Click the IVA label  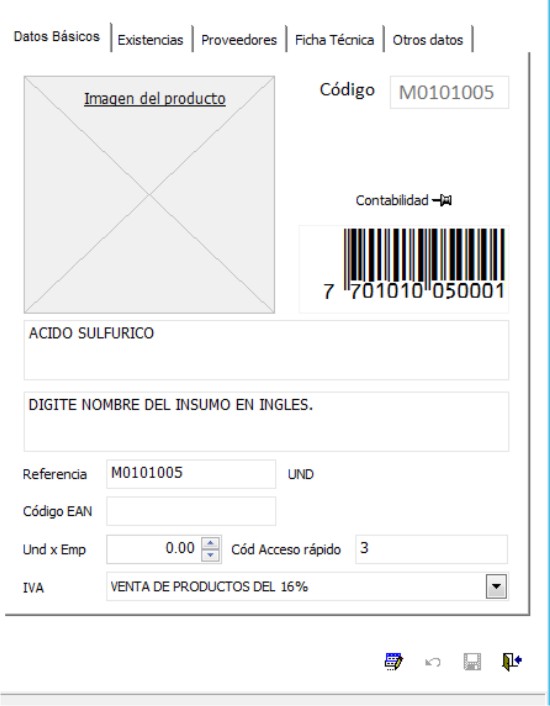[33, 588]
